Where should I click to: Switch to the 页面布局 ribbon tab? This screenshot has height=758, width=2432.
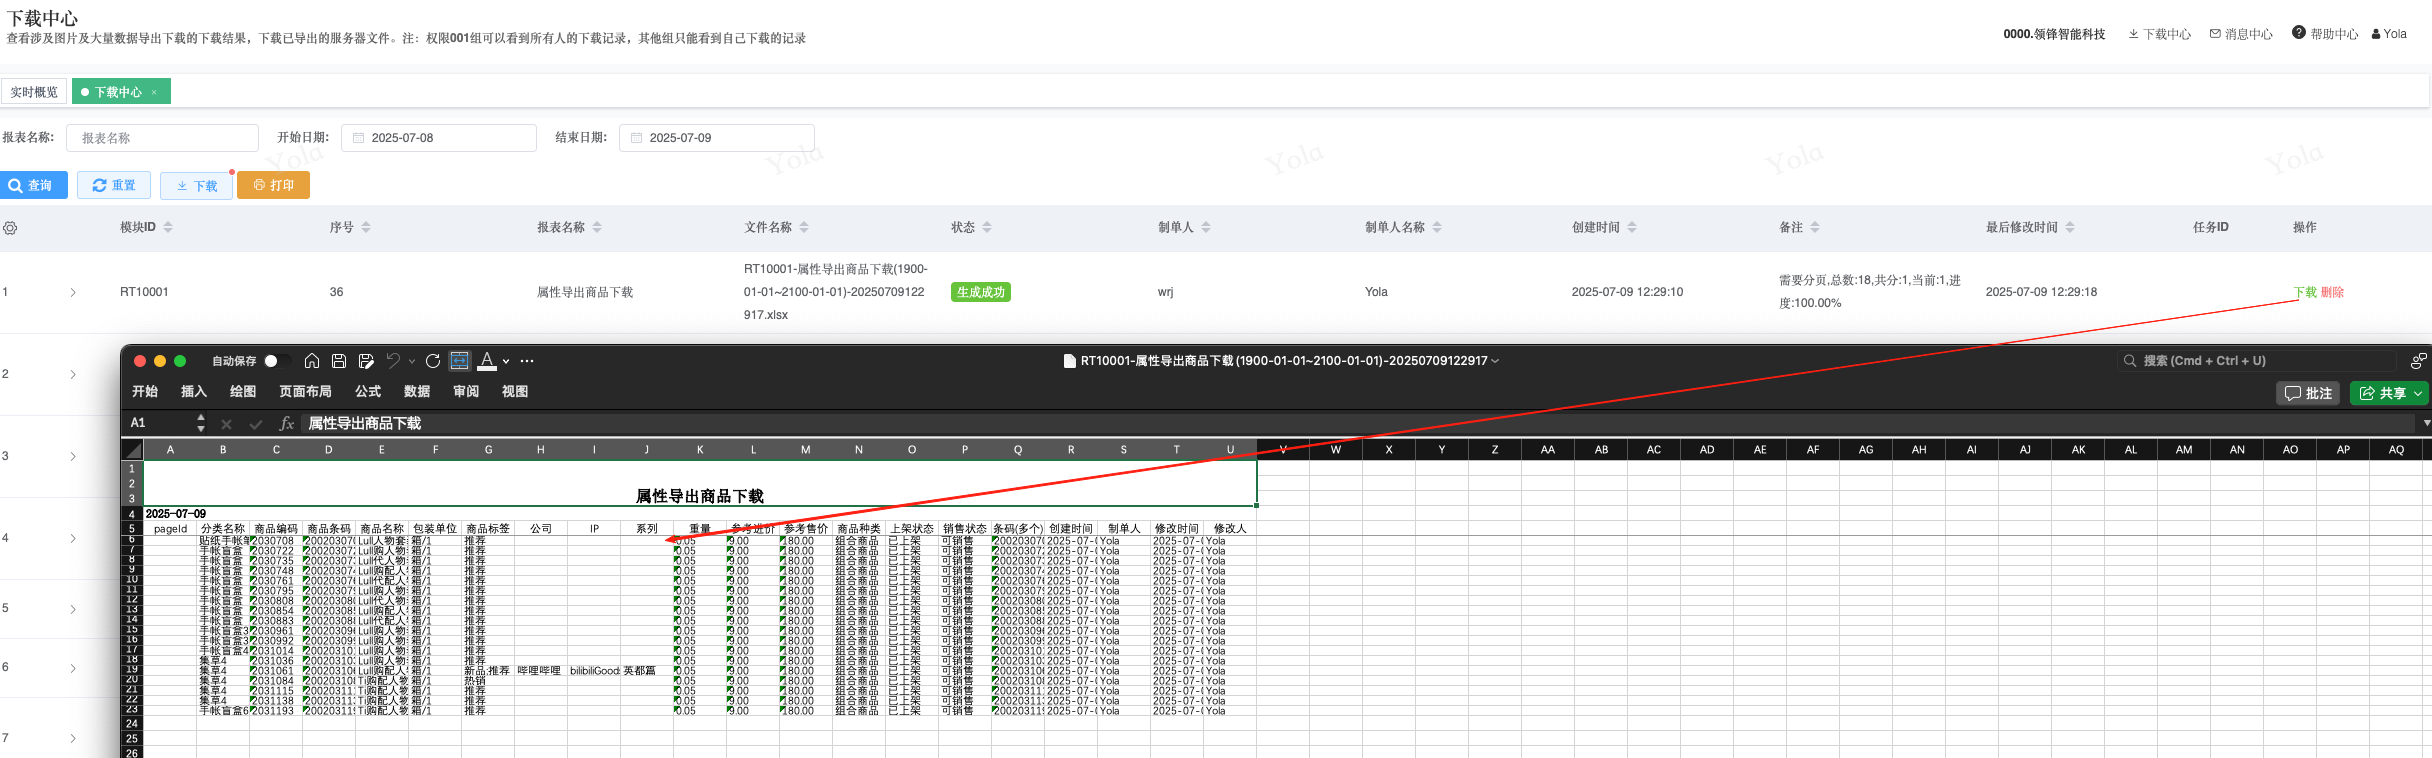pyautogui.click(x=305, y=392)
